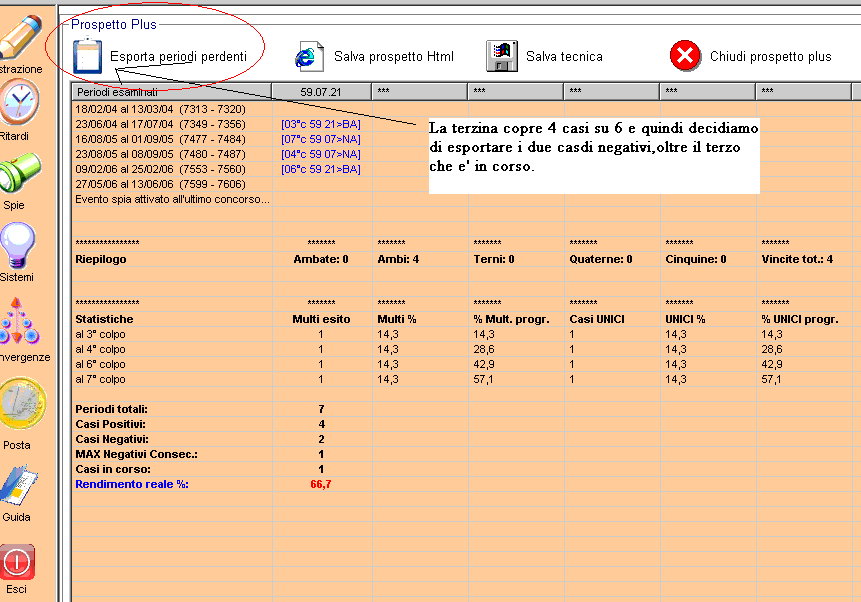Click the Internet Explorer icon for Salva prospetto Html
861x602 pixels.
(309, 56)
